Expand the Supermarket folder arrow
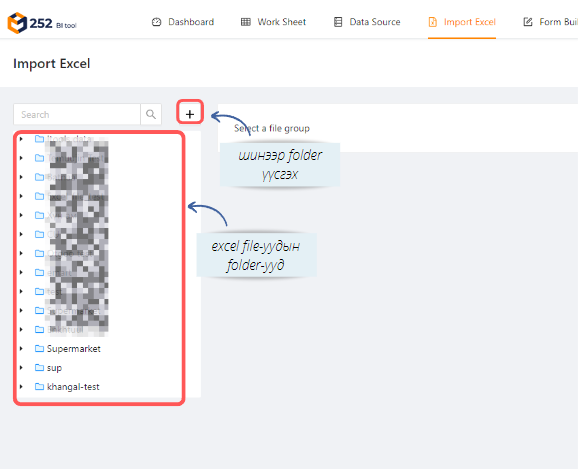The image size is (583, 469). pyautogui.click(x=21, y=348)
